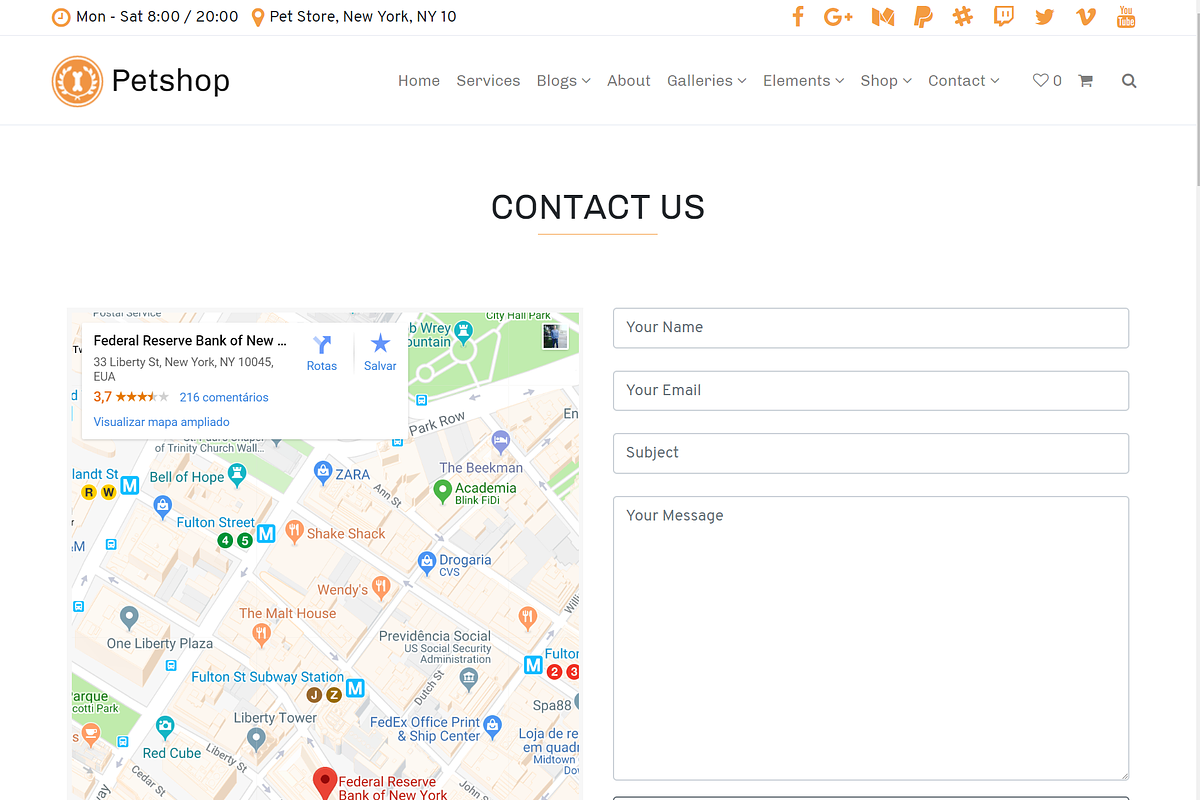Click The Beekman hotel marker
Screen dimensions: 1200x800
point(501,441)
